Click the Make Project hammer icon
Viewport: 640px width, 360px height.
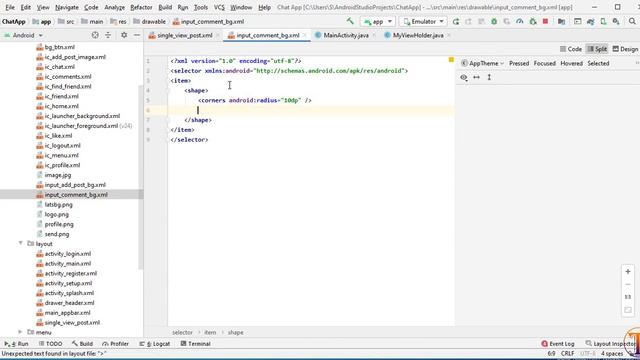[x=350, y=21]
